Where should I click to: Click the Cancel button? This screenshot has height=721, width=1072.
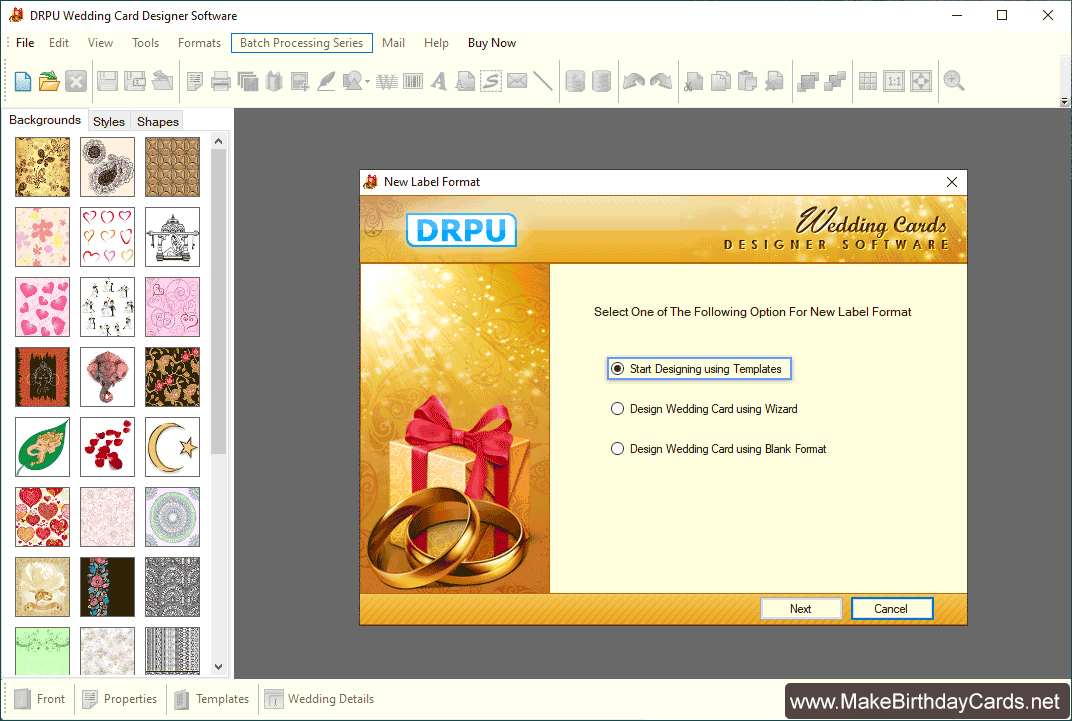tap(892, 608)
